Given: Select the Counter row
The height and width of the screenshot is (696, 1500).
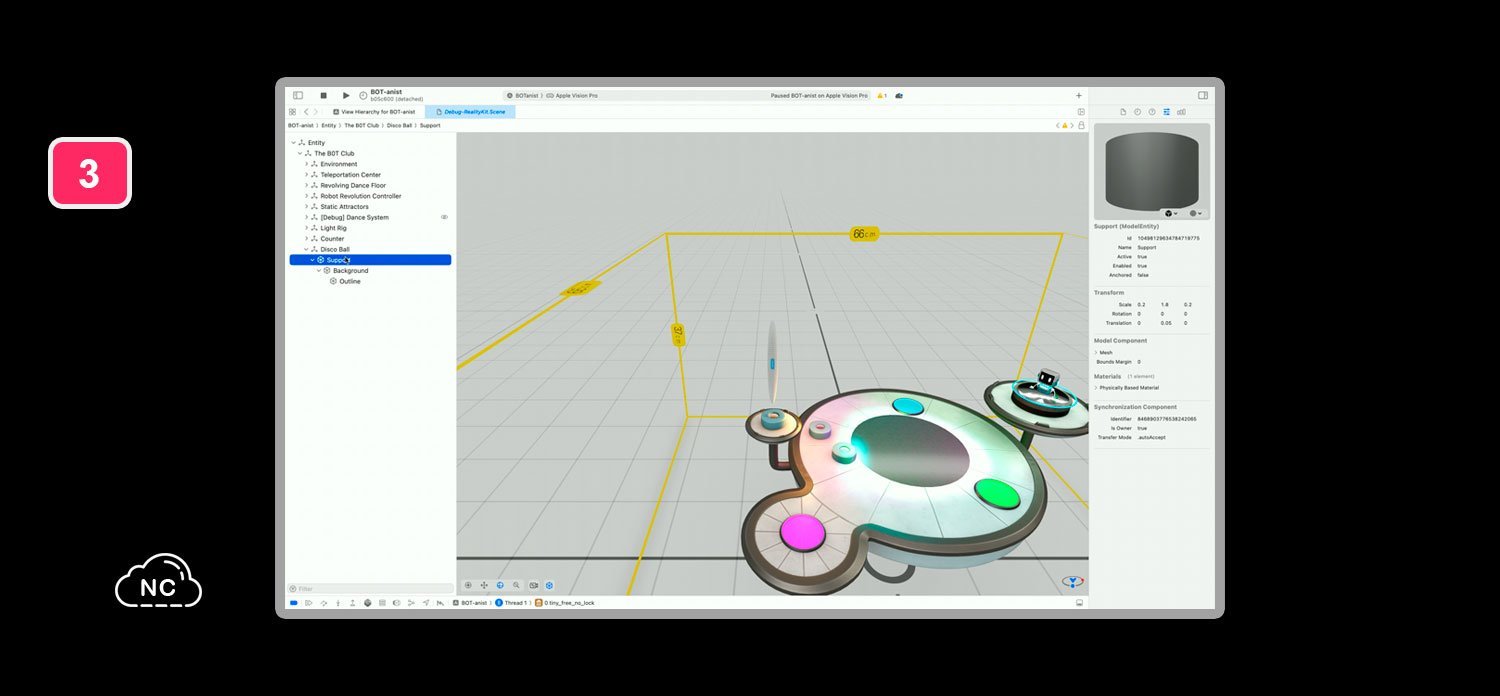Looking at the screenshot, I should pos(370,239).
